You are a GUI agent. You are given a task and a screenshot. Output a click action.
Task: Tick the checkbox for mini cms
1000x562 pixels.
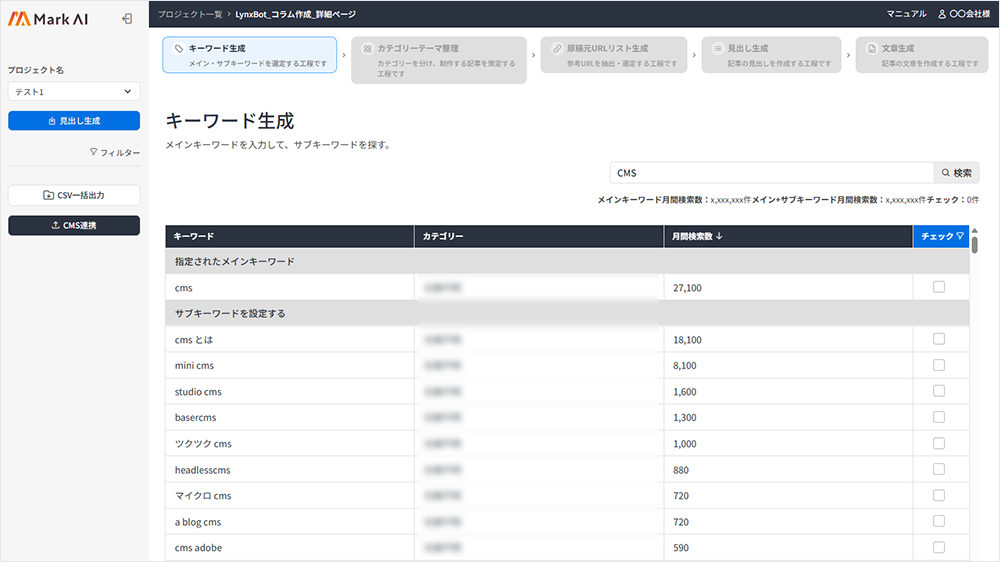pyautogui.click(x=938, y=365)
